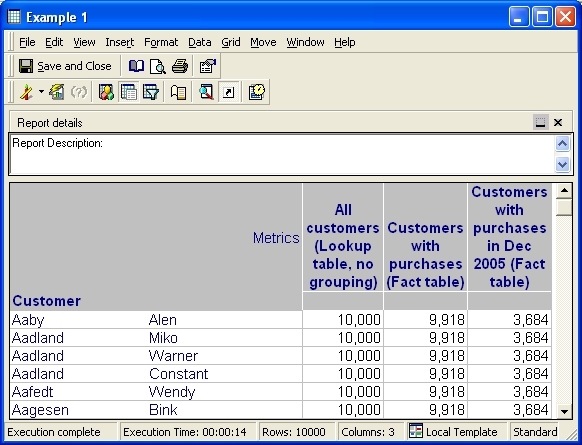Collapse Report details pane with minimize icon

click(540, 122)
